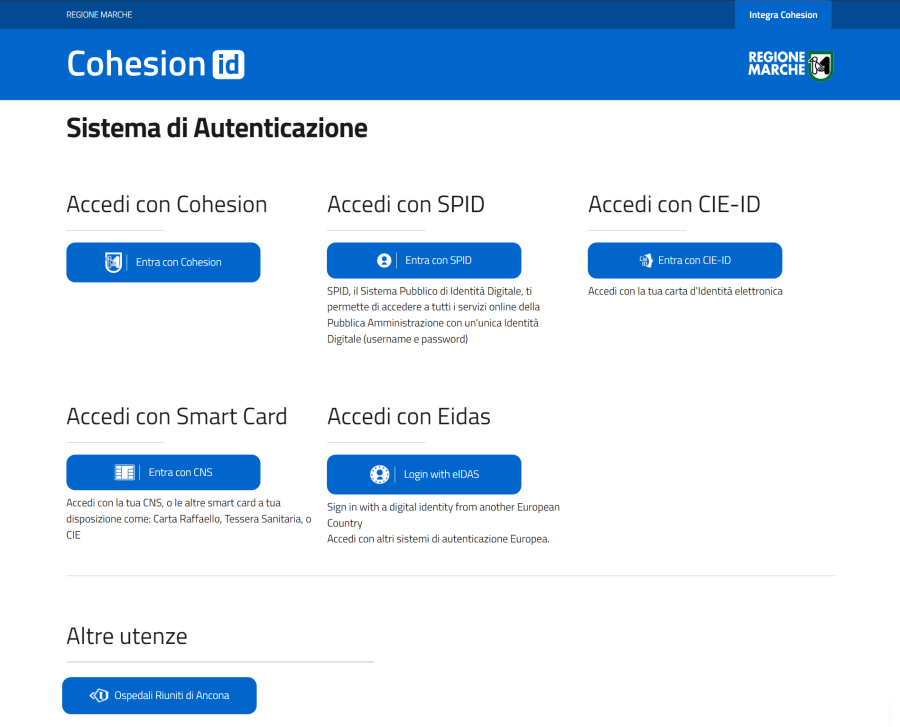Click the CIE-ID card icon
The image size is (900, 727).
tap(646, 261)
